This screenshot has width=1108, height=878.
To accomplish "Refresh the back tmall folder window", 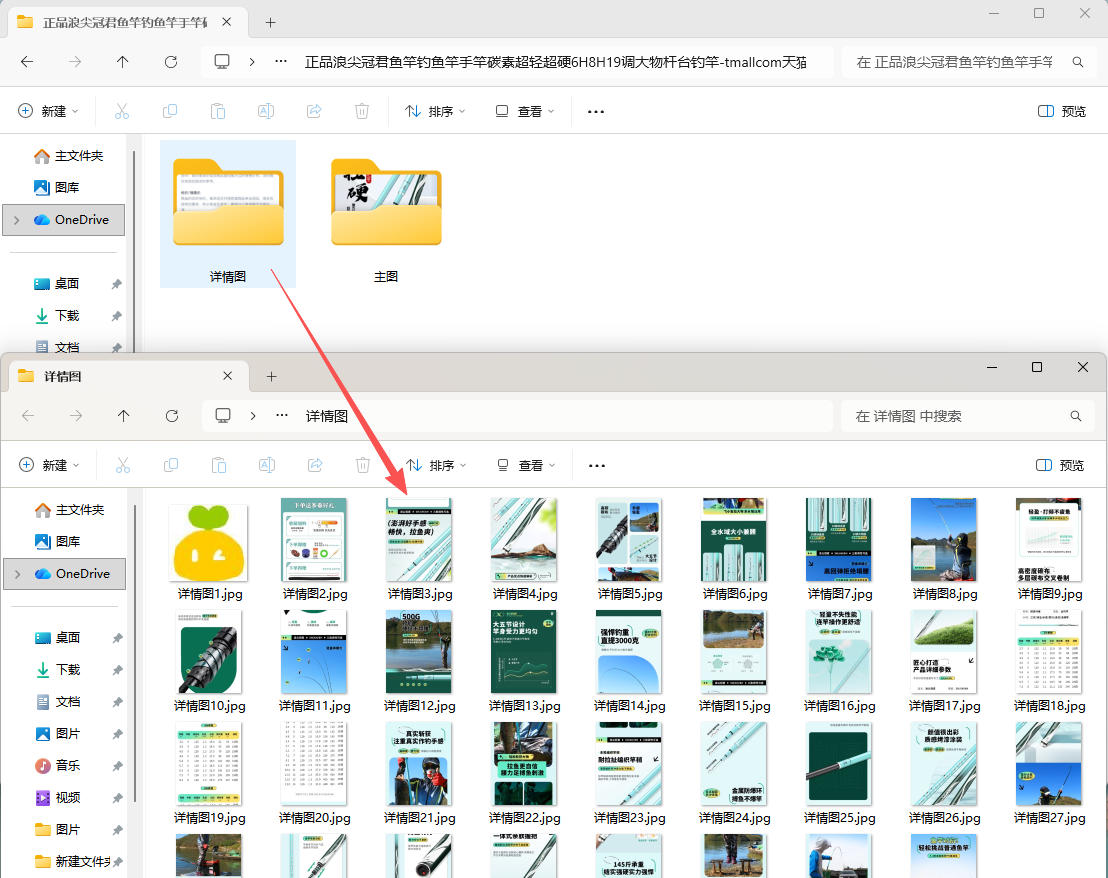I will [x=171, y=62].
